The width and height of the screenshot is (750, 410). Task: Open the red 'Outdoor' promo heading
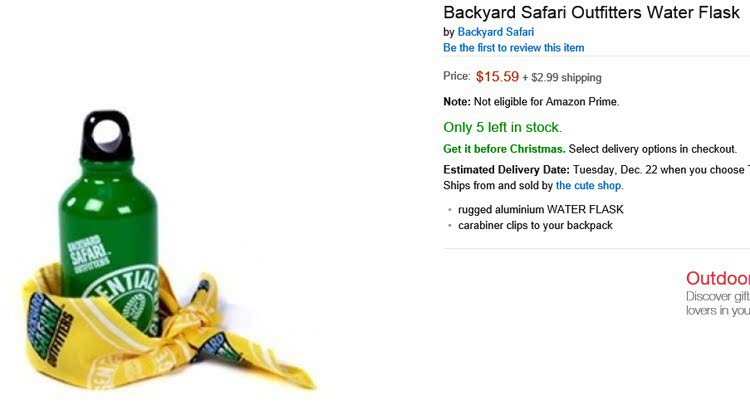[x=717, y=278]
